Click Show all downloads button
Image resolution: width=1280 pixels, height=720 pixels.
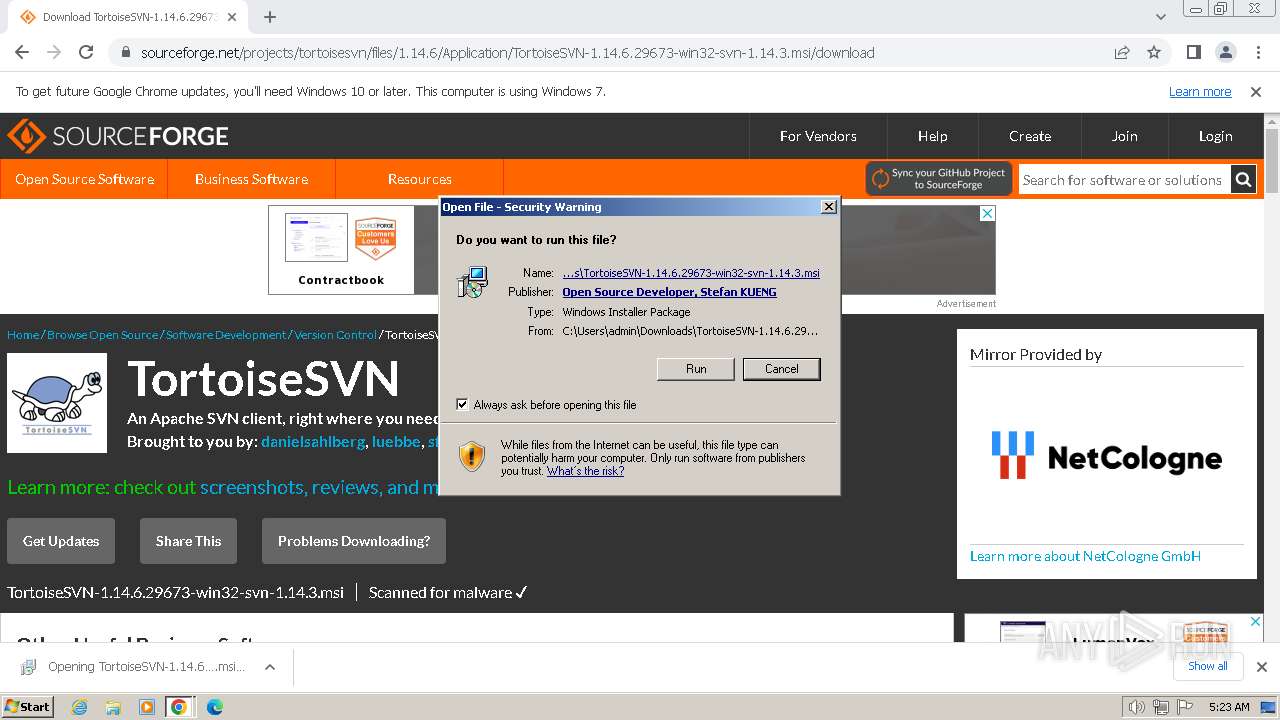pos(1207,666)
